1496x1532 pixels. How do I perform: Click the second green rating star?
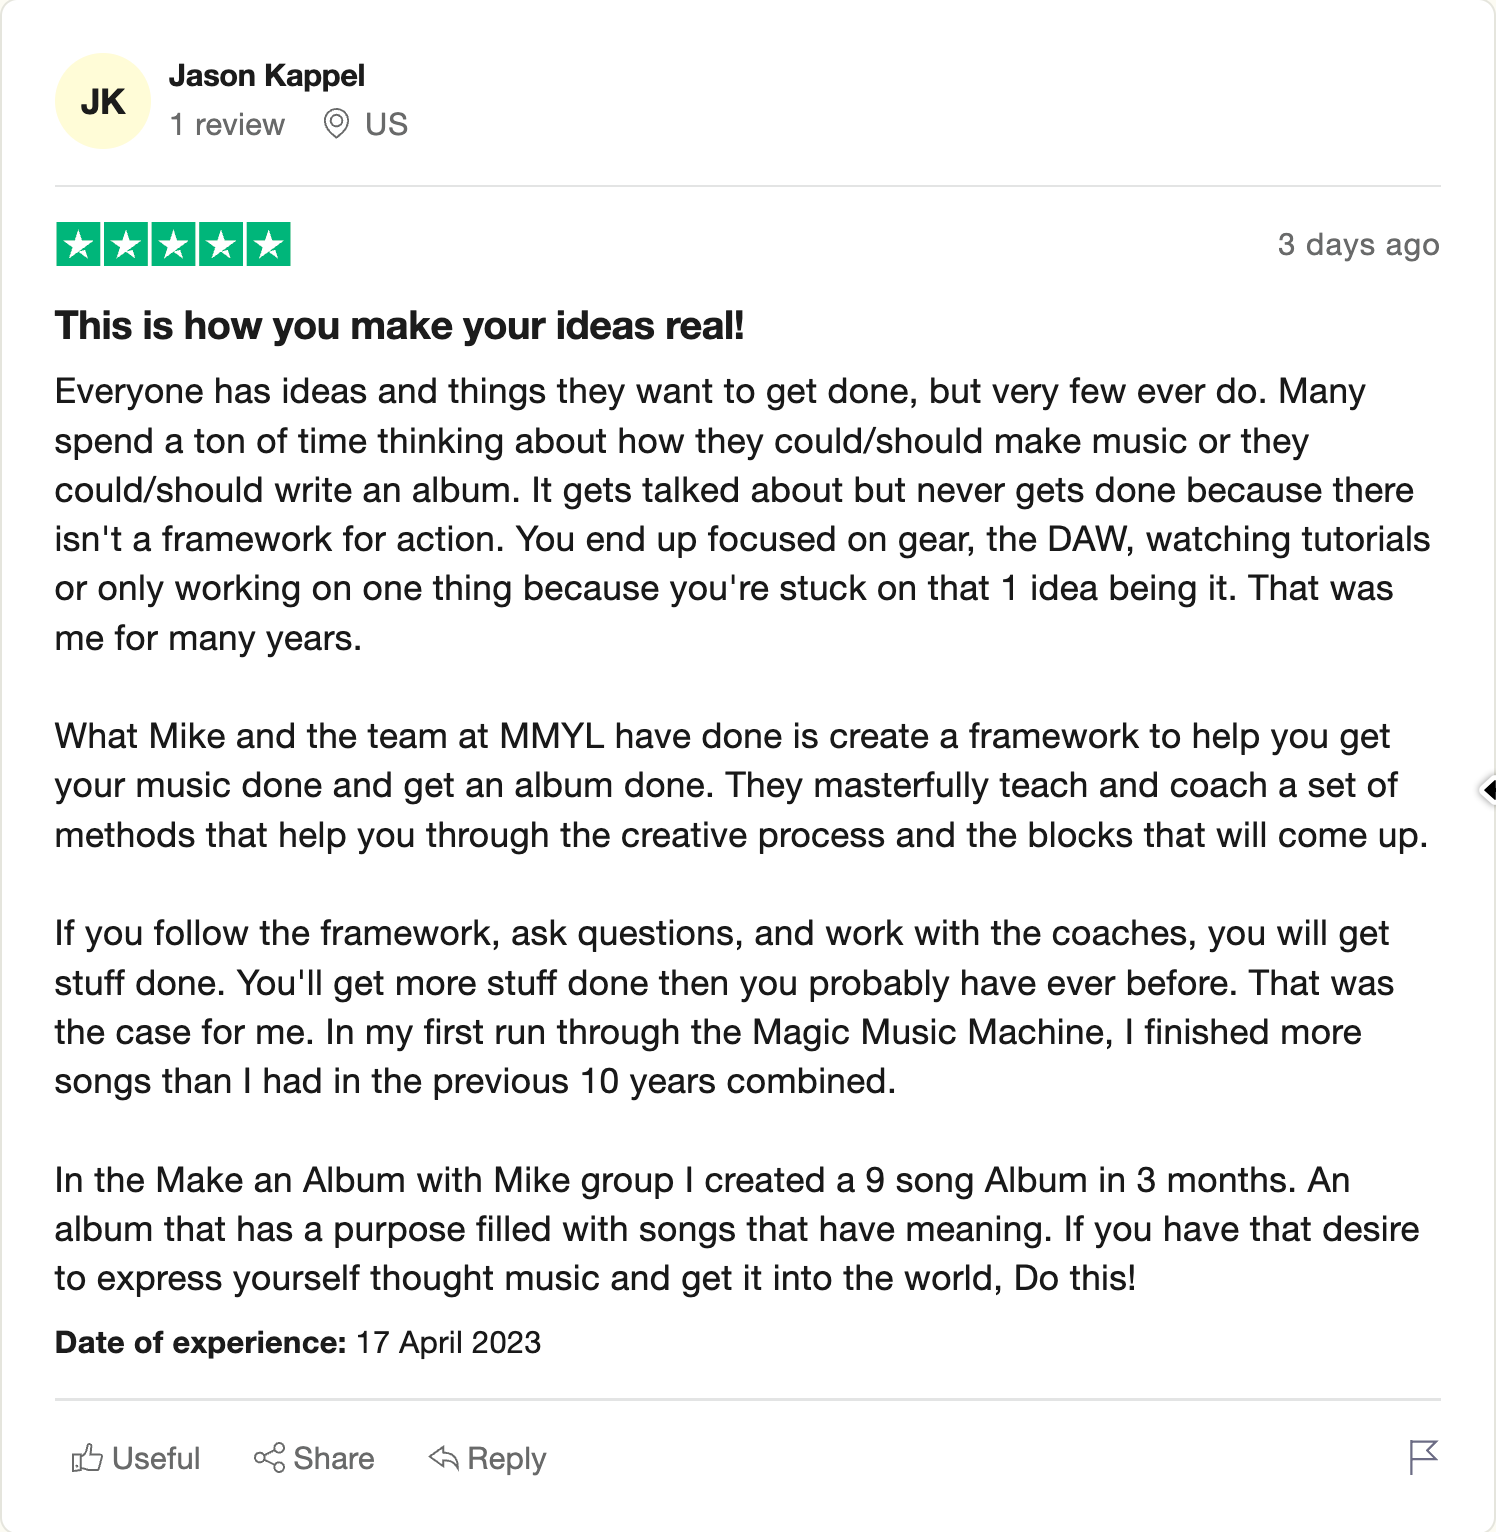127,245
